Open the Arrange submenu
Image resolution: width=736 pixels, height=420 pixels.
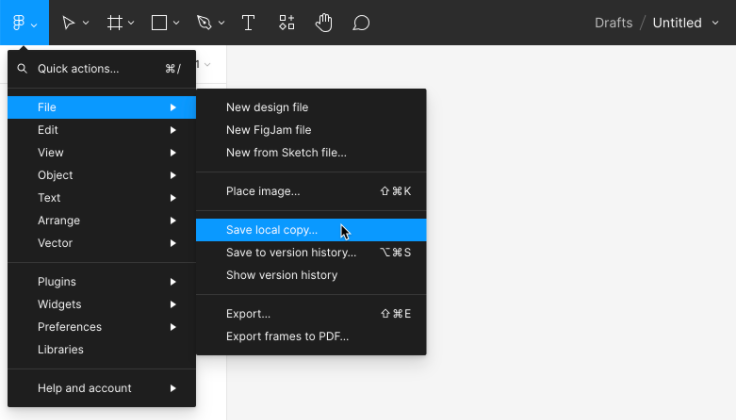click(x=102, y=221)
